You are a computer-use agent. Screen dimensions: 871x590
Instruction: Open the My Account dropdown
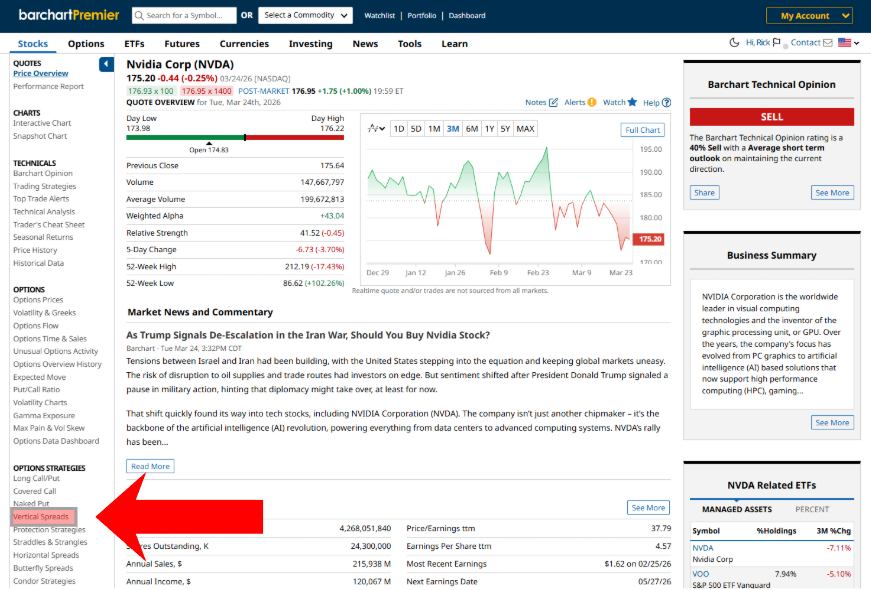(809, 16)
